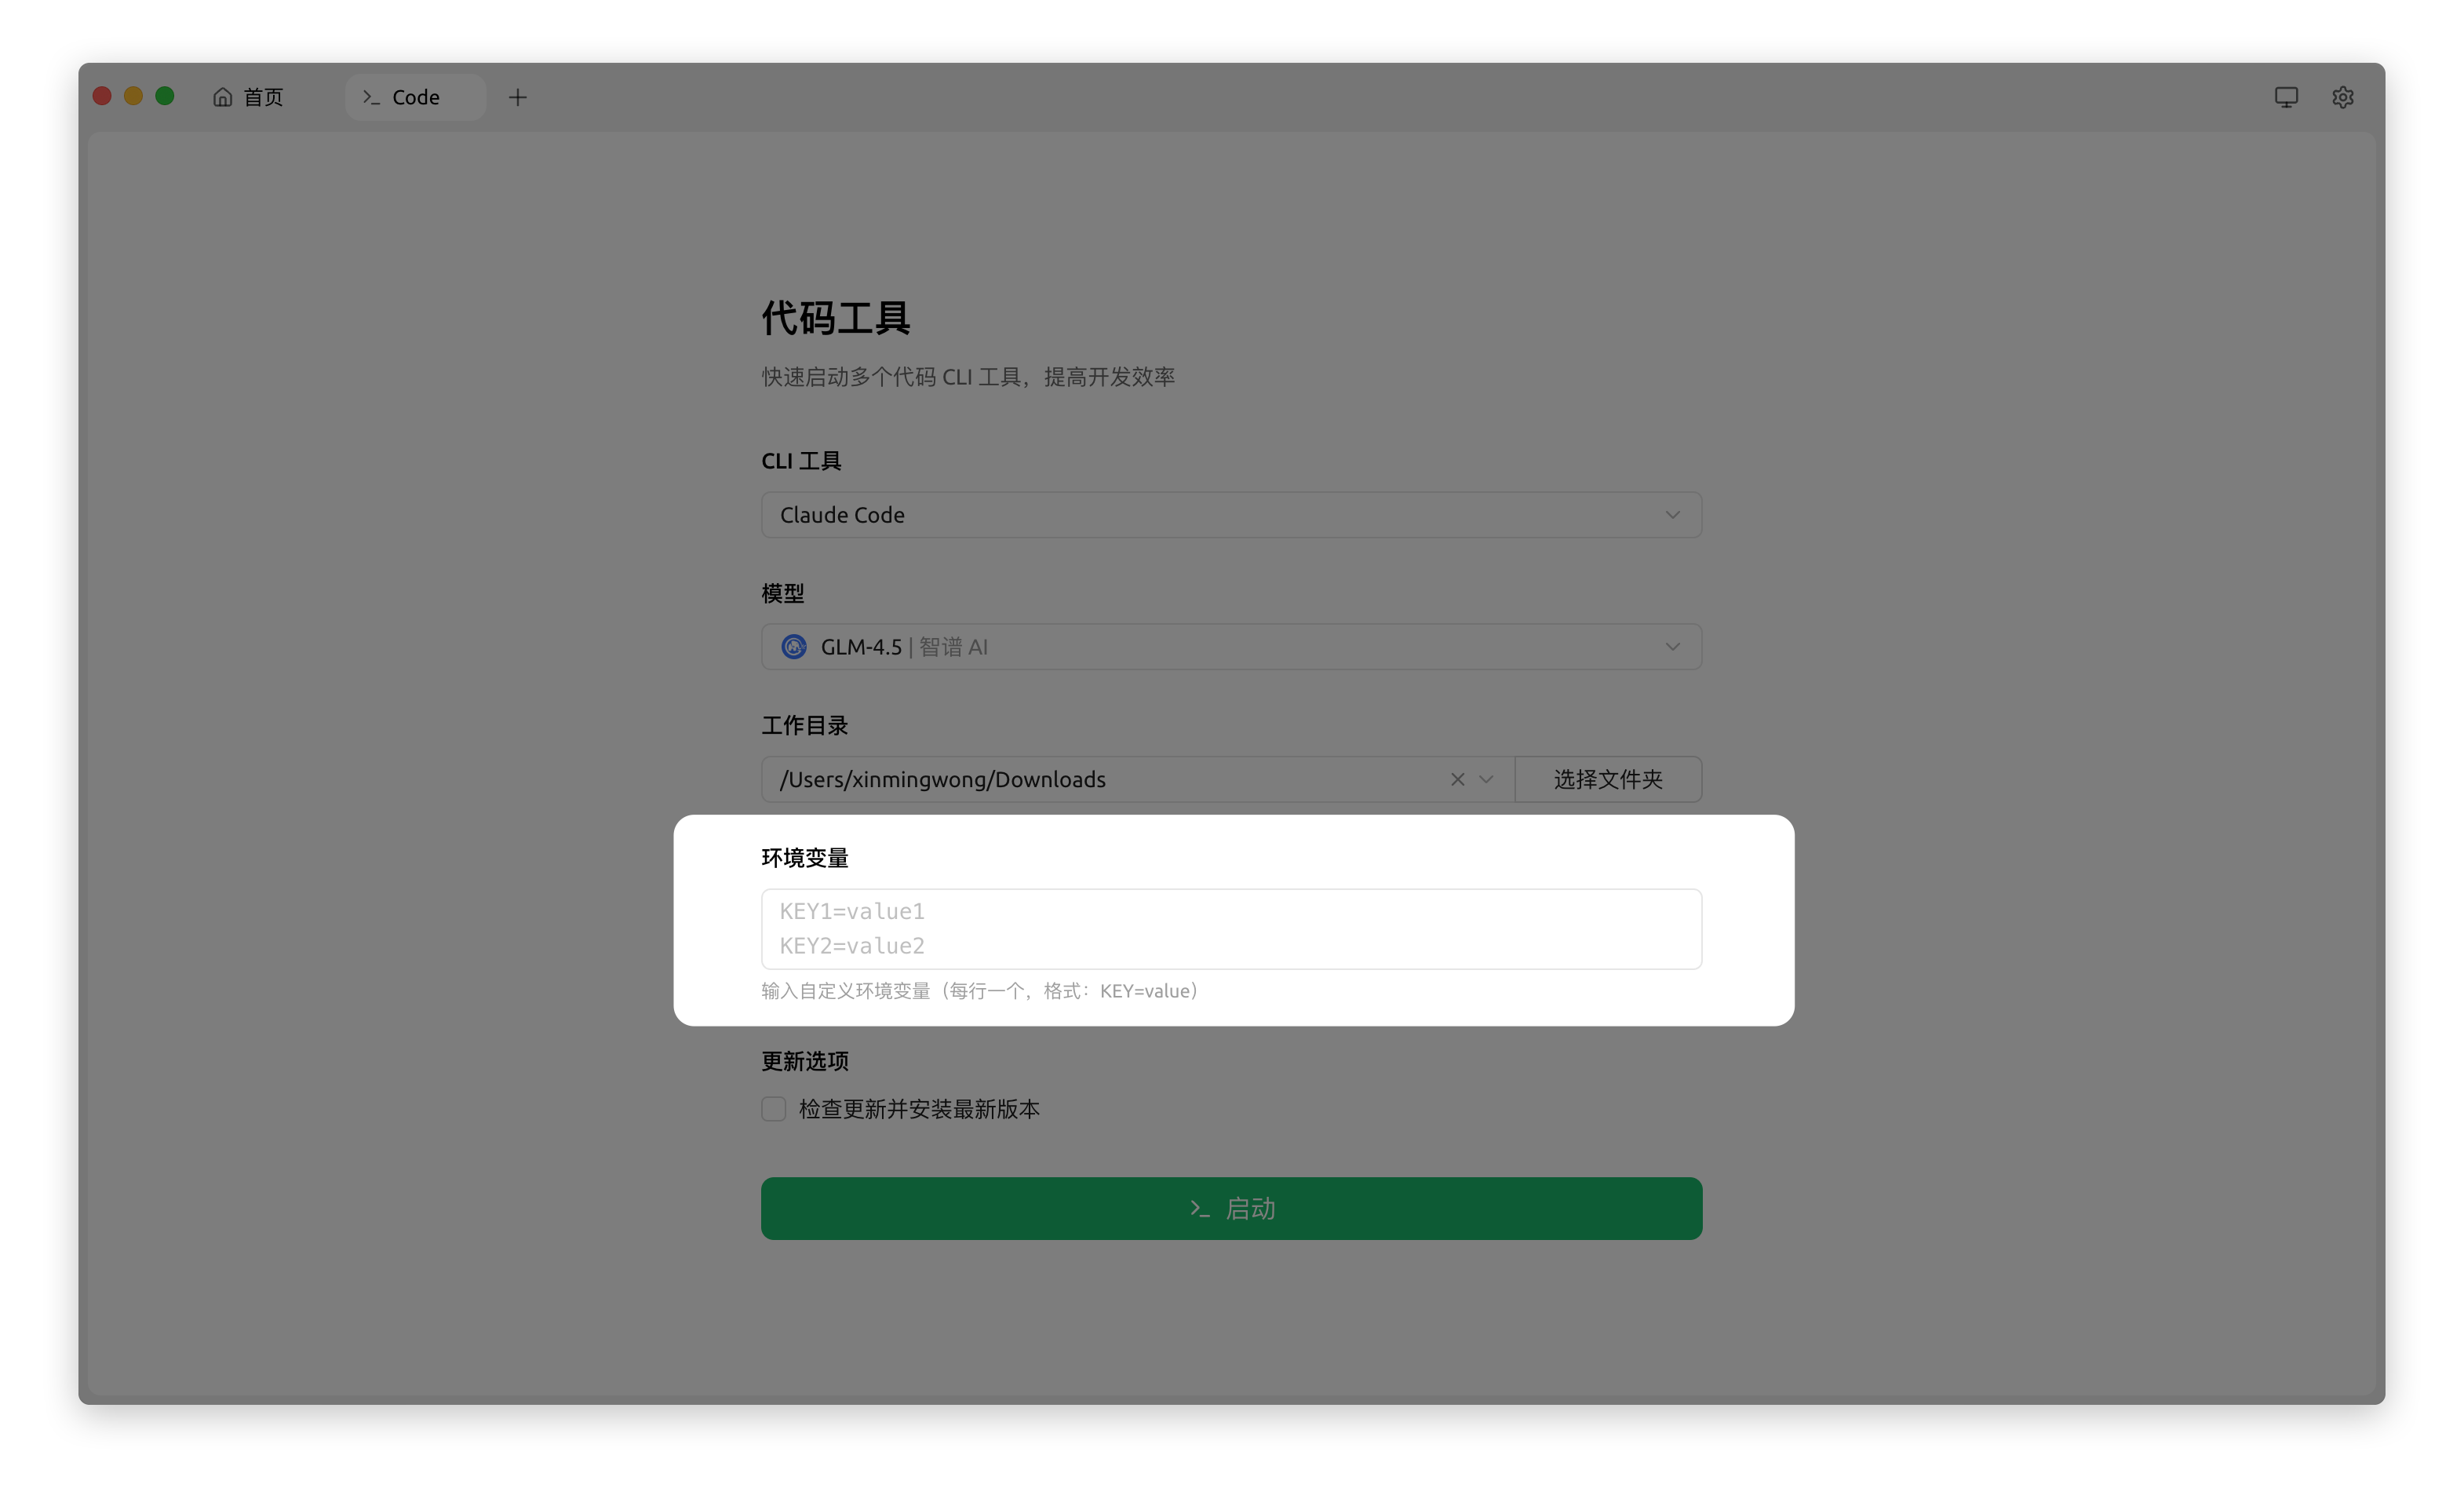Enable 检查更新并安装最新版本 checkbox

(773, 1109)
